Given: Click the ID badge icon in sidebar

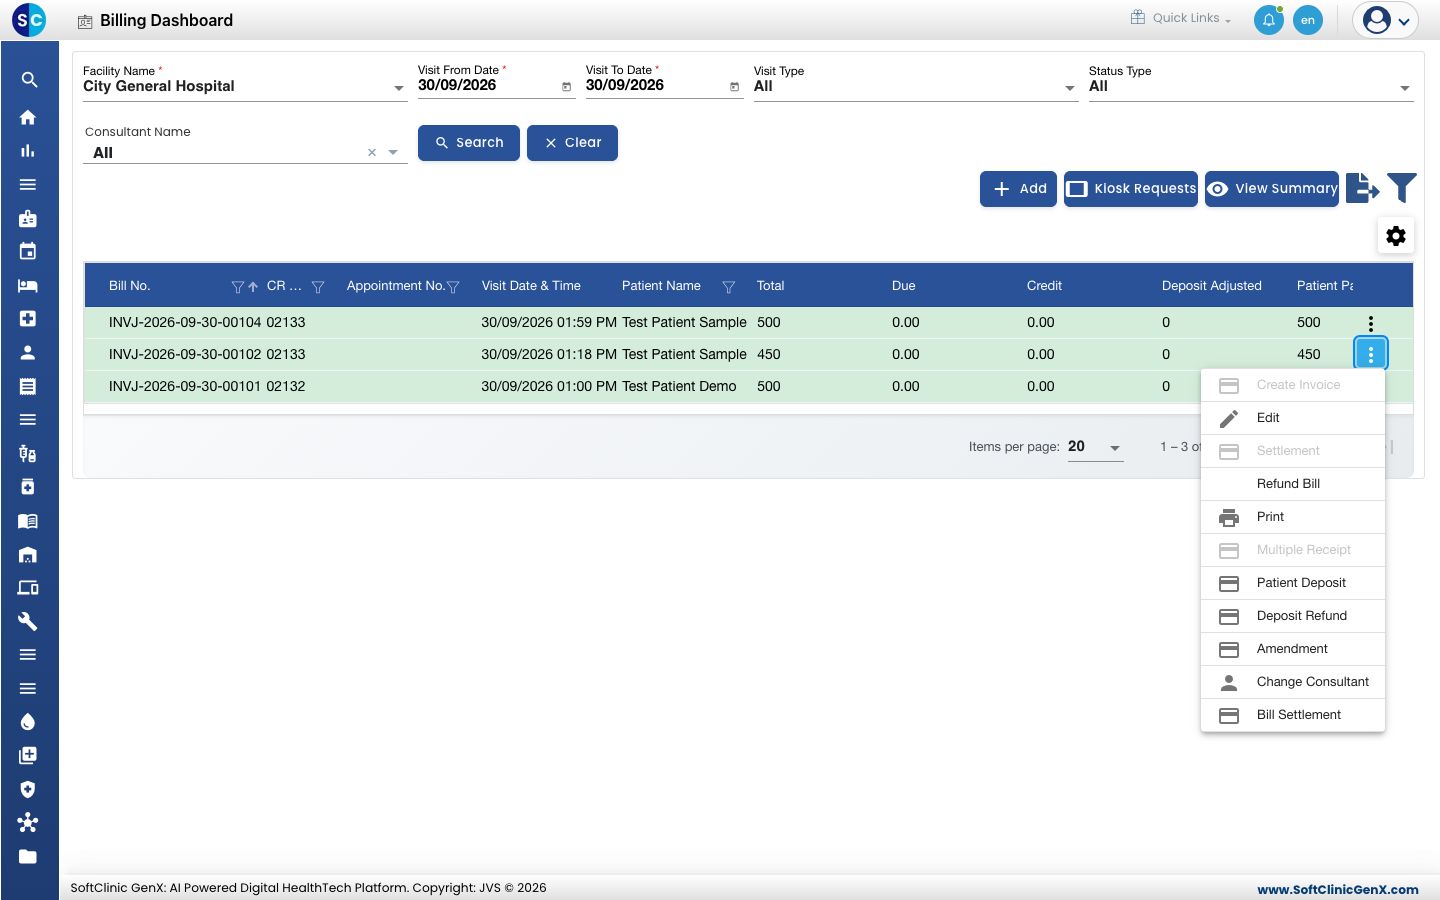Looking at the screenshot, I should [x=28, y=218].
